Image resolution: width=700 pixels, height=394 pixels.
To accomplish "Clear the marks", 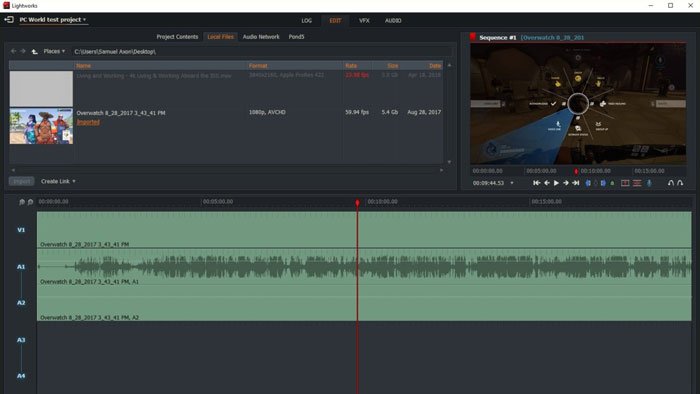I will point(596,183).
